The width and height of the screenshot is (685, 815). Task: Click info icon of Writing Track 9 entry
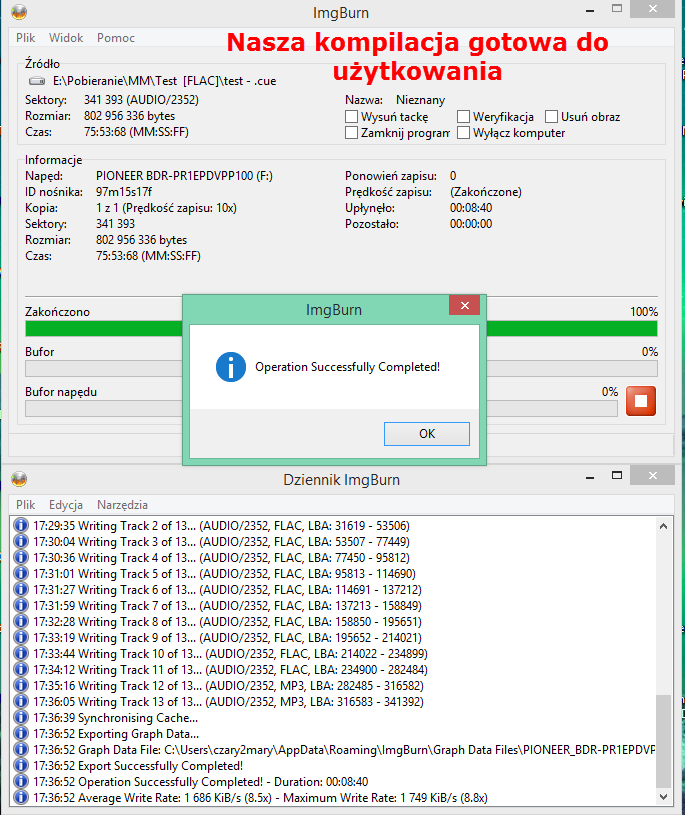point(21,638)
